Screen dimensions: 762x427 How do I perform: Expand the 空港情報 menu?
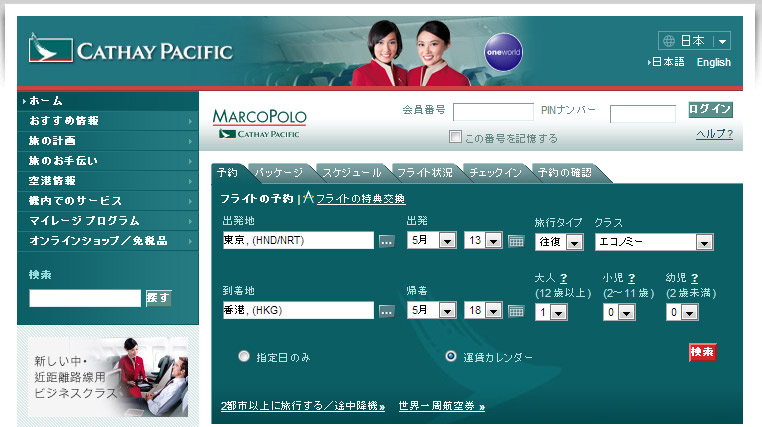tap(107, 181)
